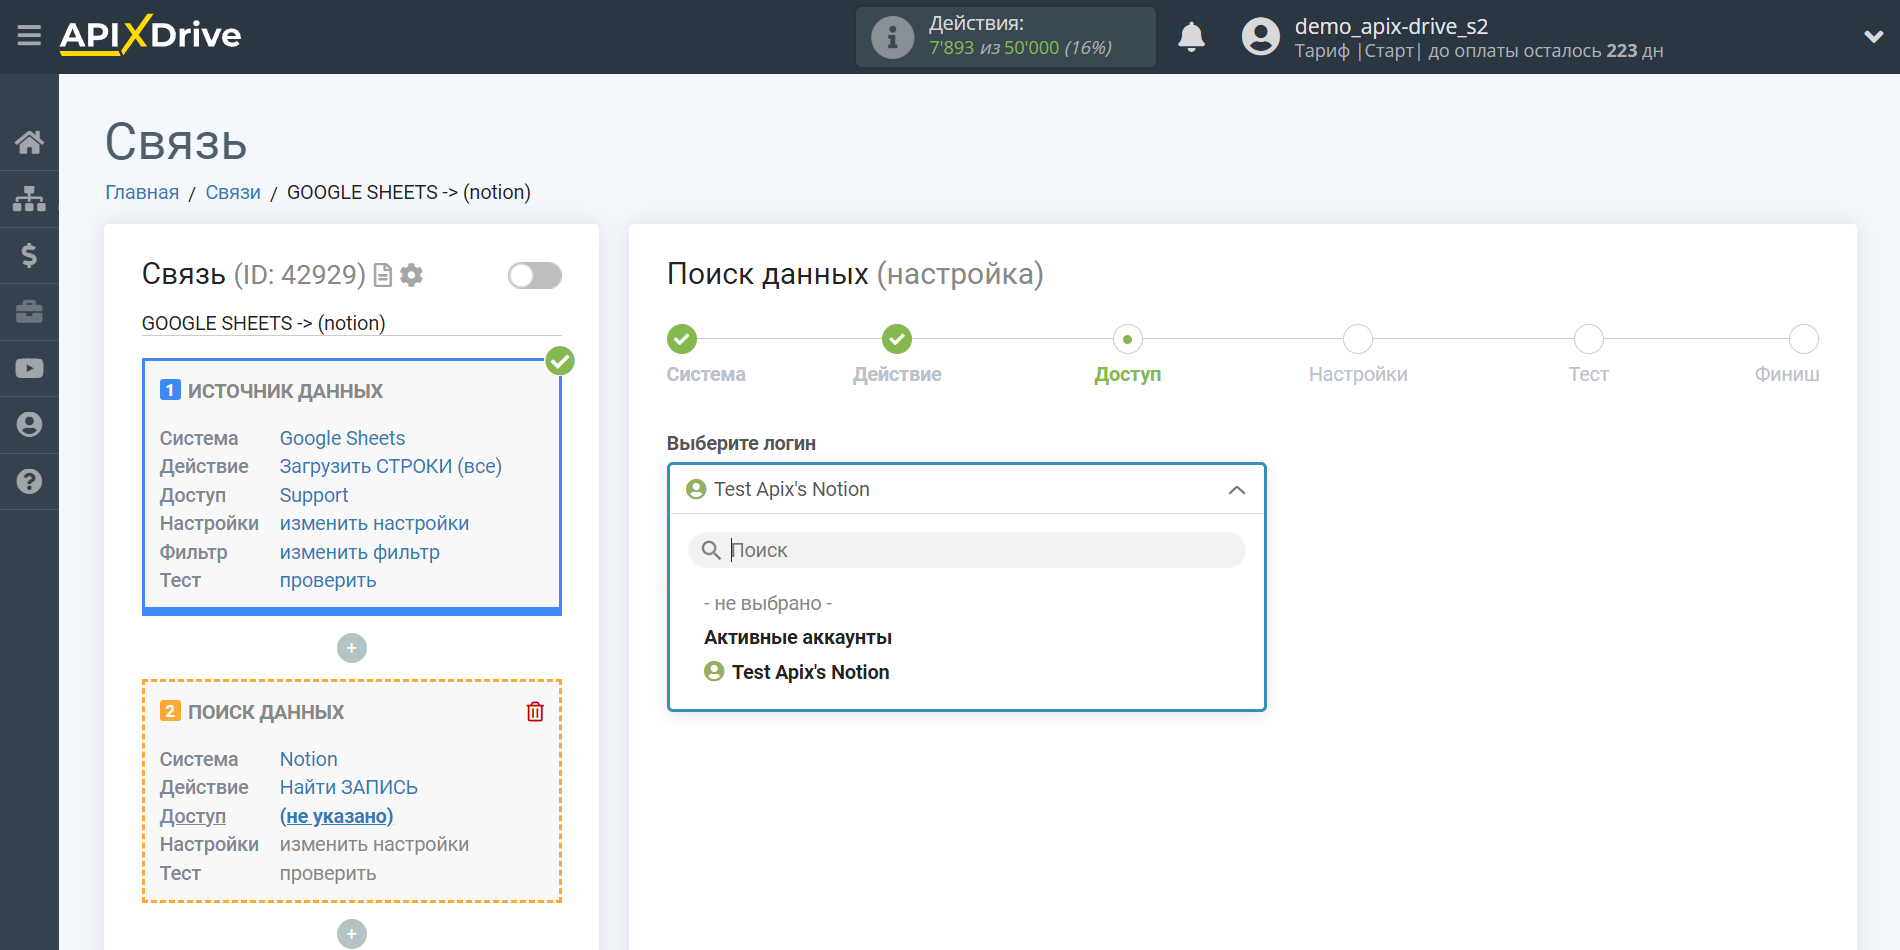
Task: Click the search magnifier icon
Action: tap(711, 550)
